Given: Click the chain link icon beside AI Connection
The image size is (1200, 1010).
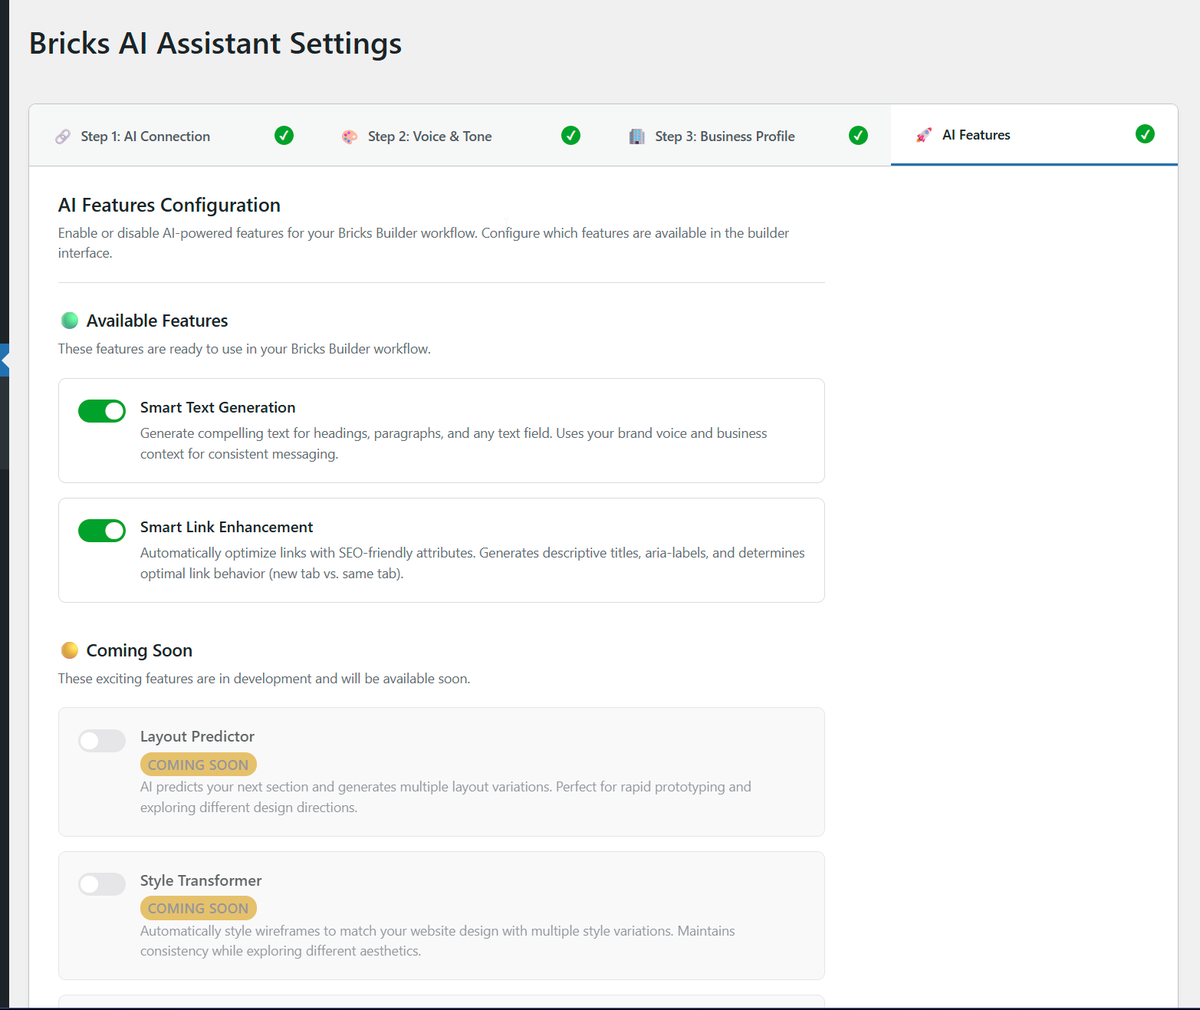Looking at the screenshot, I should click(63, 136).
